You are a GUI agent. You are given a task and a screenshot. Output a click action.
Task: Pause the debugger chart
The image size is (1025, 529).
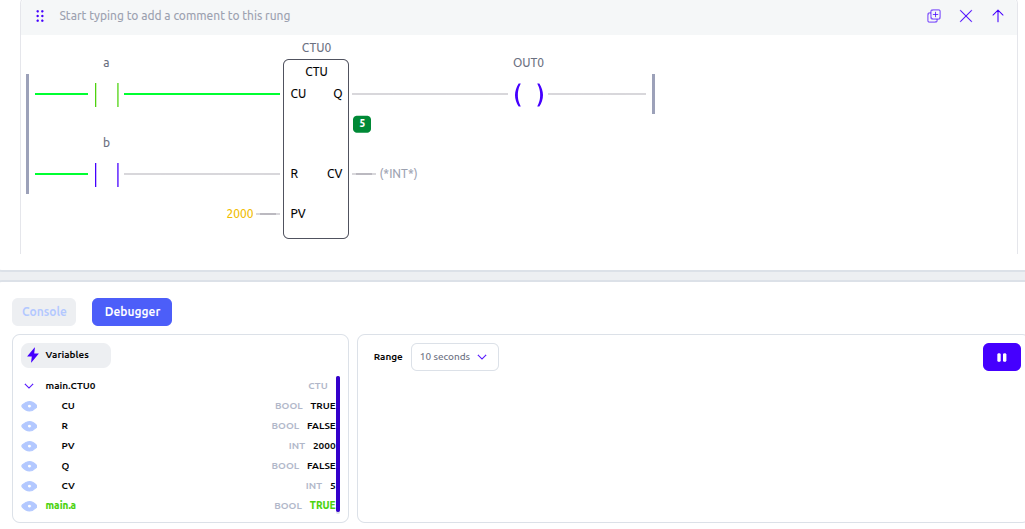pyautogui.click(x=1001, y=357)
